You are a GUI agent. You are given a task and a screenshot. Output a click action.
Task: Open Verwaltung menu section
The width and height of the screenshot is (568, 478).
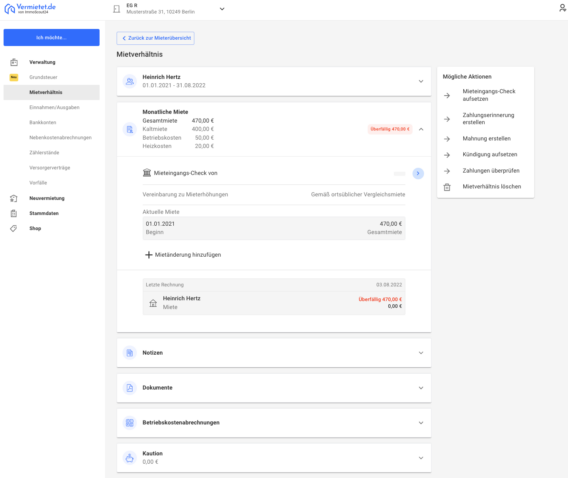point(42,62)
